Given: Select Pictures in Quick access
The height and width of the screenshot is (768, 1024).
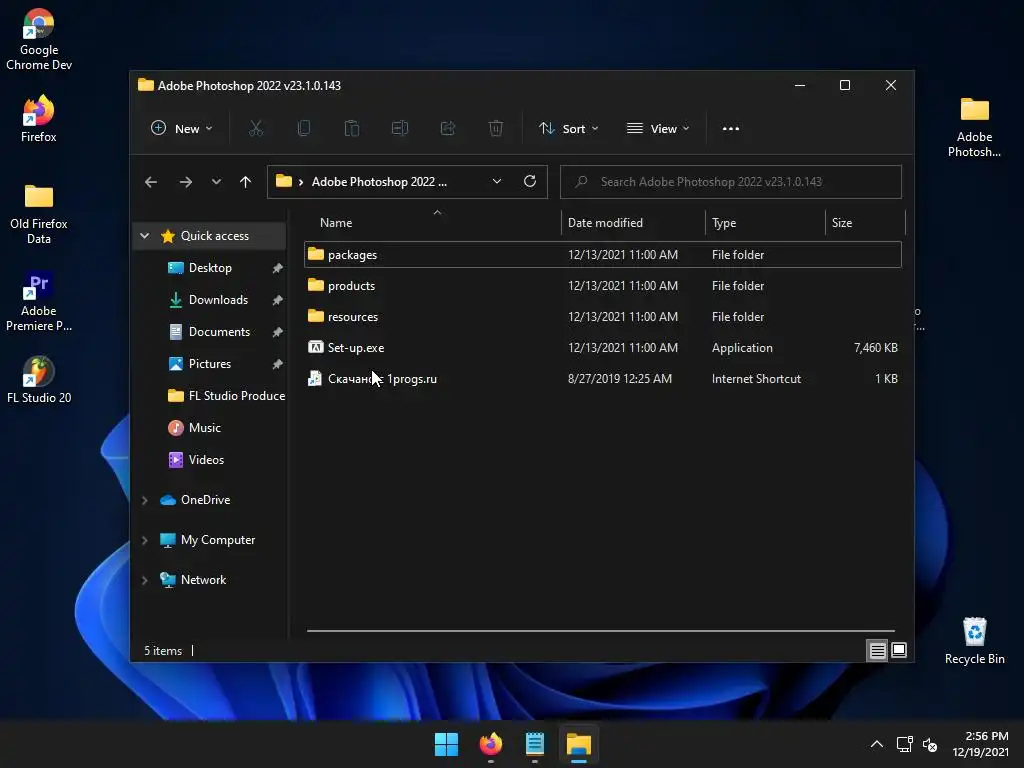Looking at the screenshot, I should (x=210, y=364).
